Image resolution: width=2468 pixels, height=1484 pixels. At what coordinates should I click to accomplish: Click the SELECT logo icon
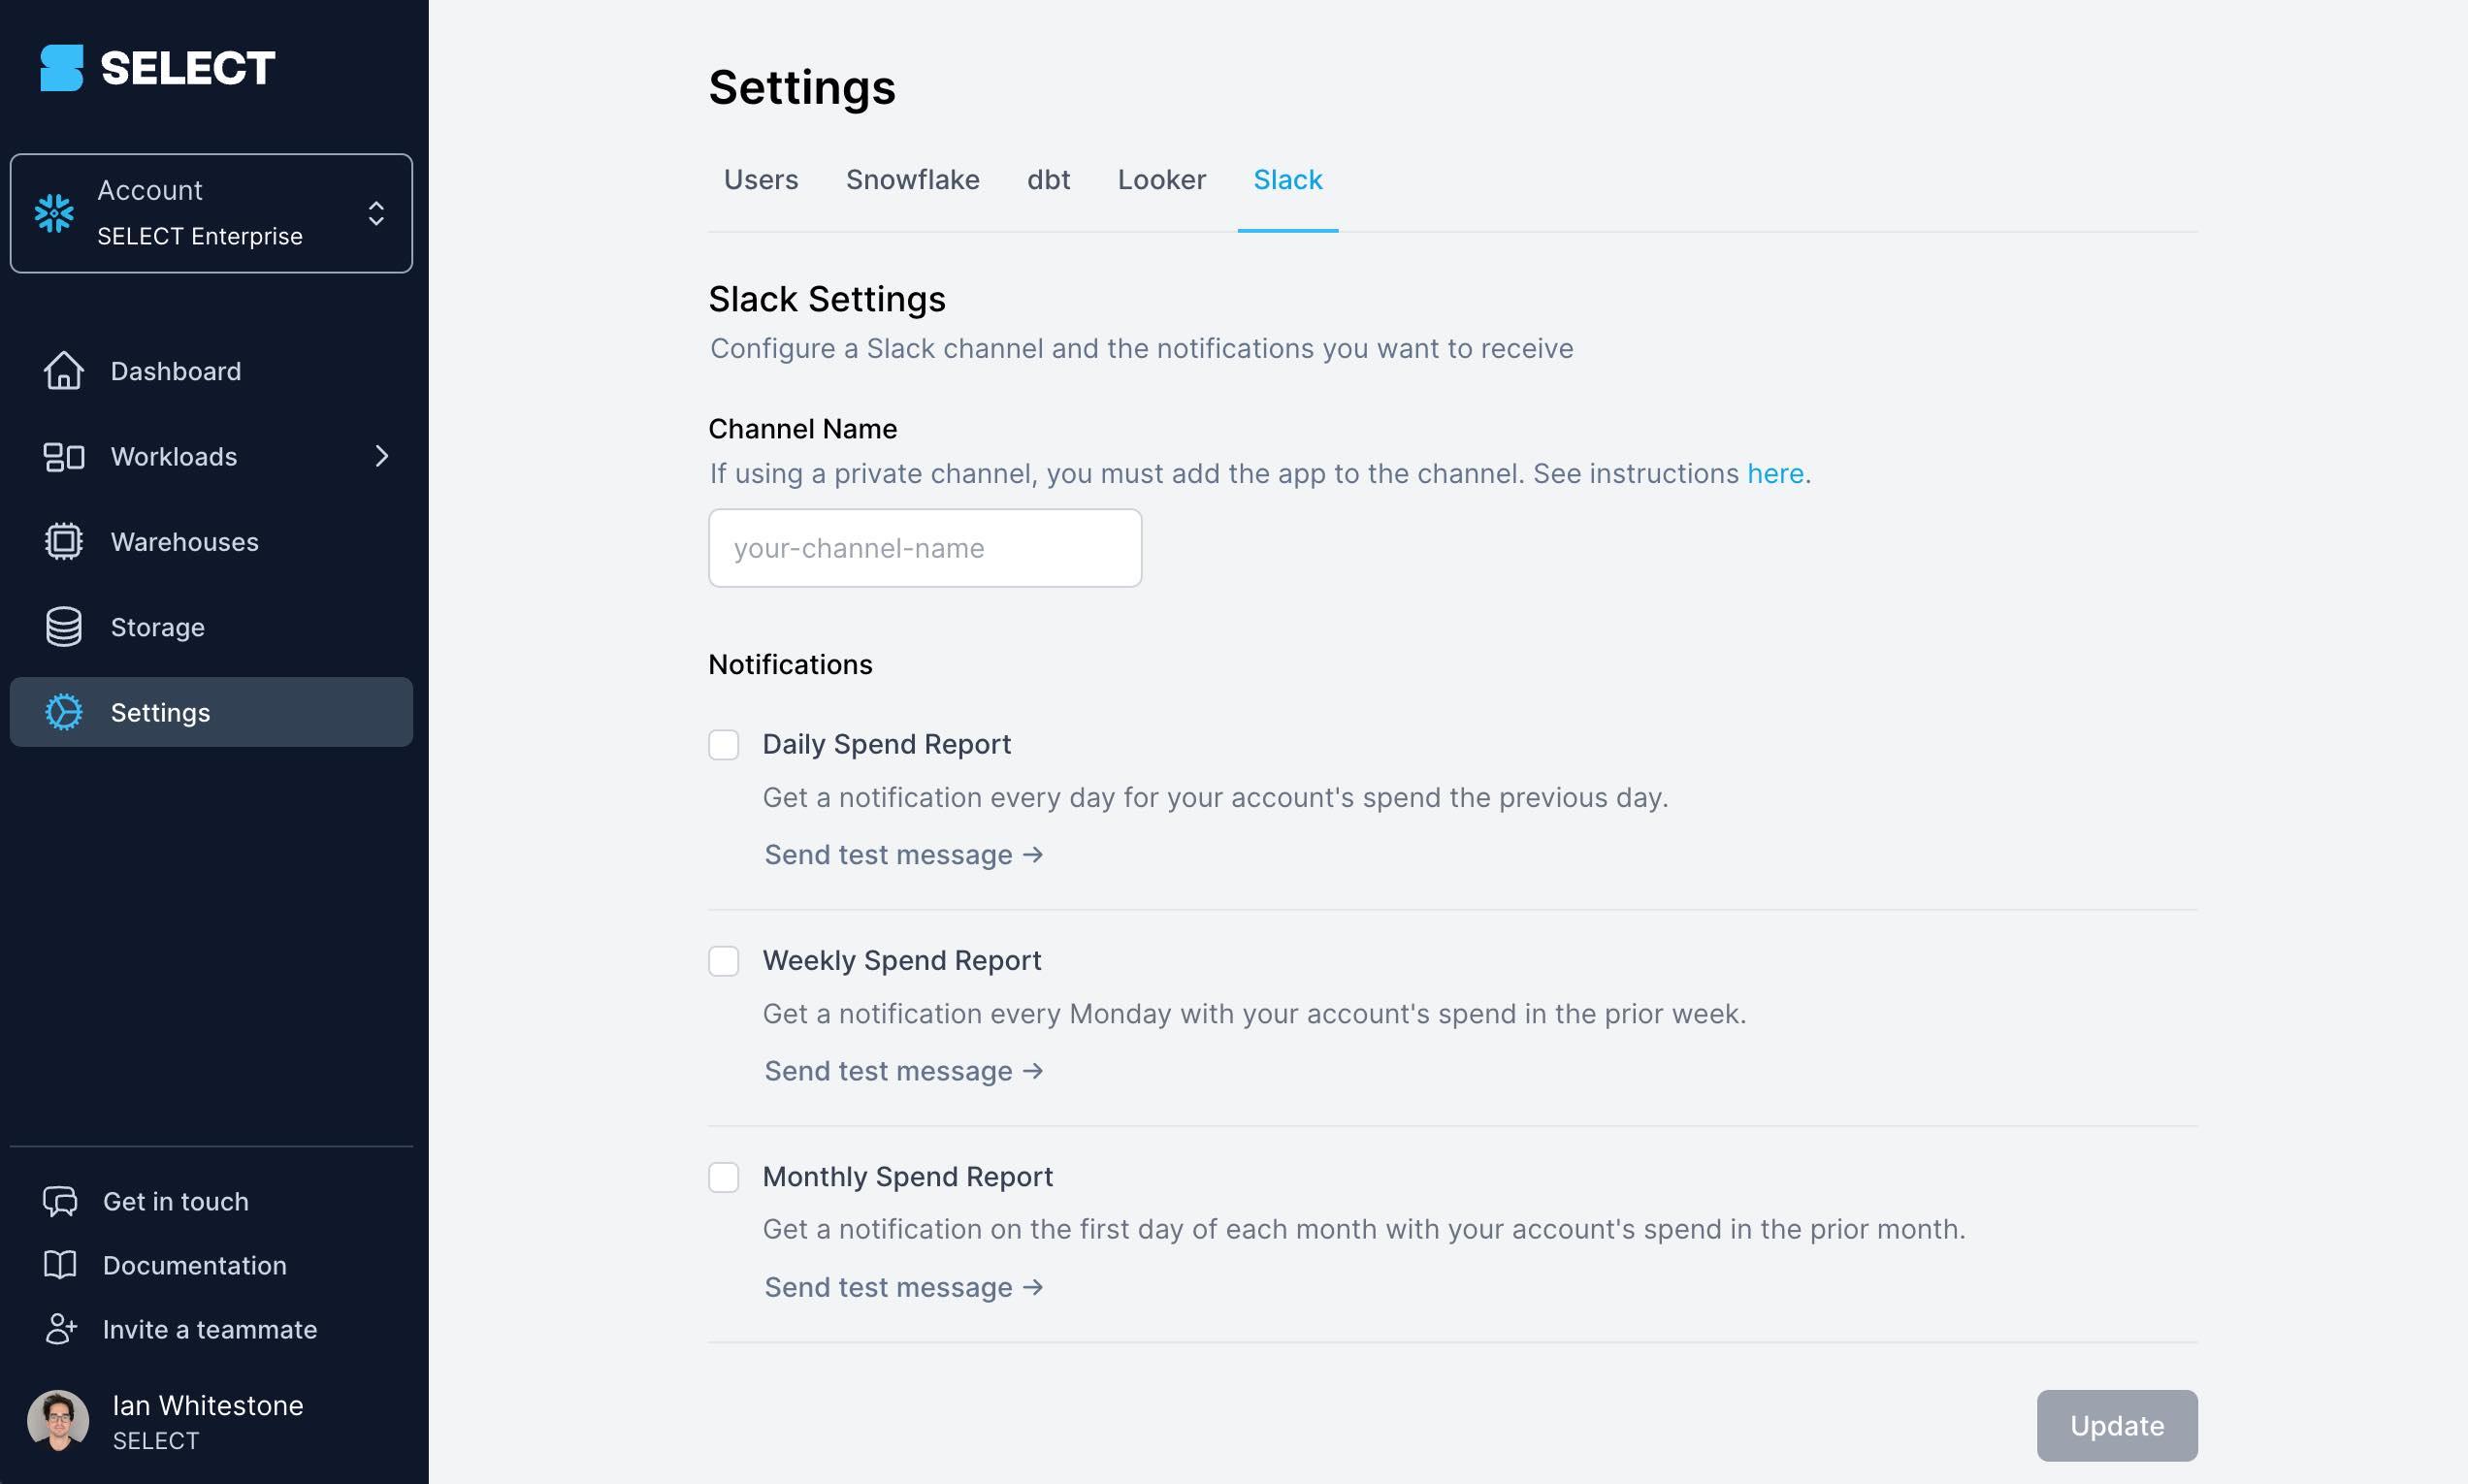pos(61,68)
